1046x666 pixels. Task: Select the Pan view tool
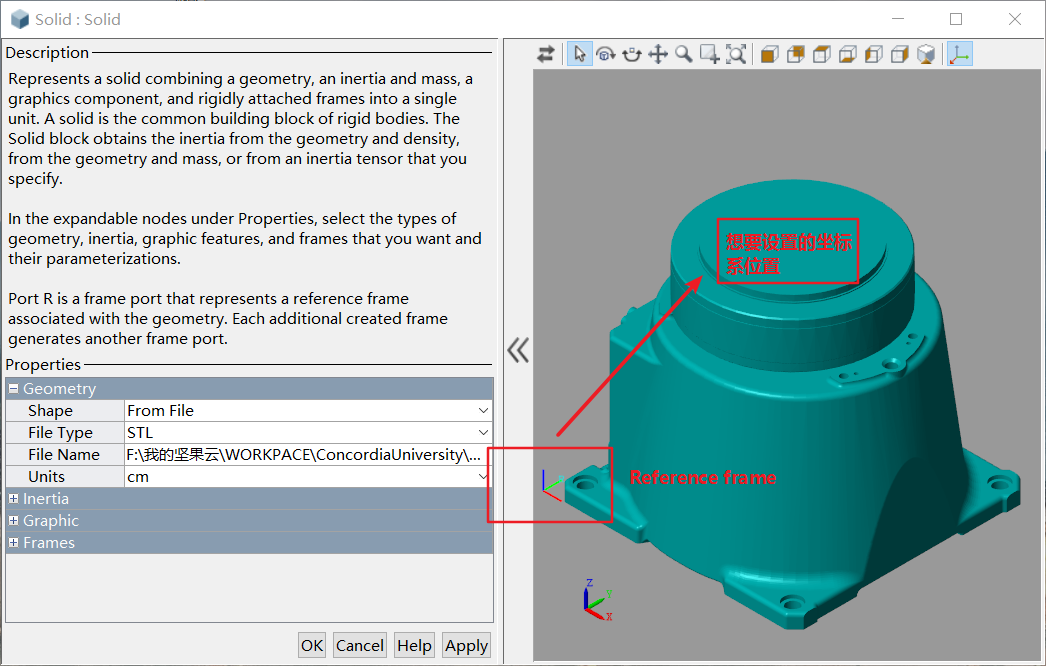657,53
